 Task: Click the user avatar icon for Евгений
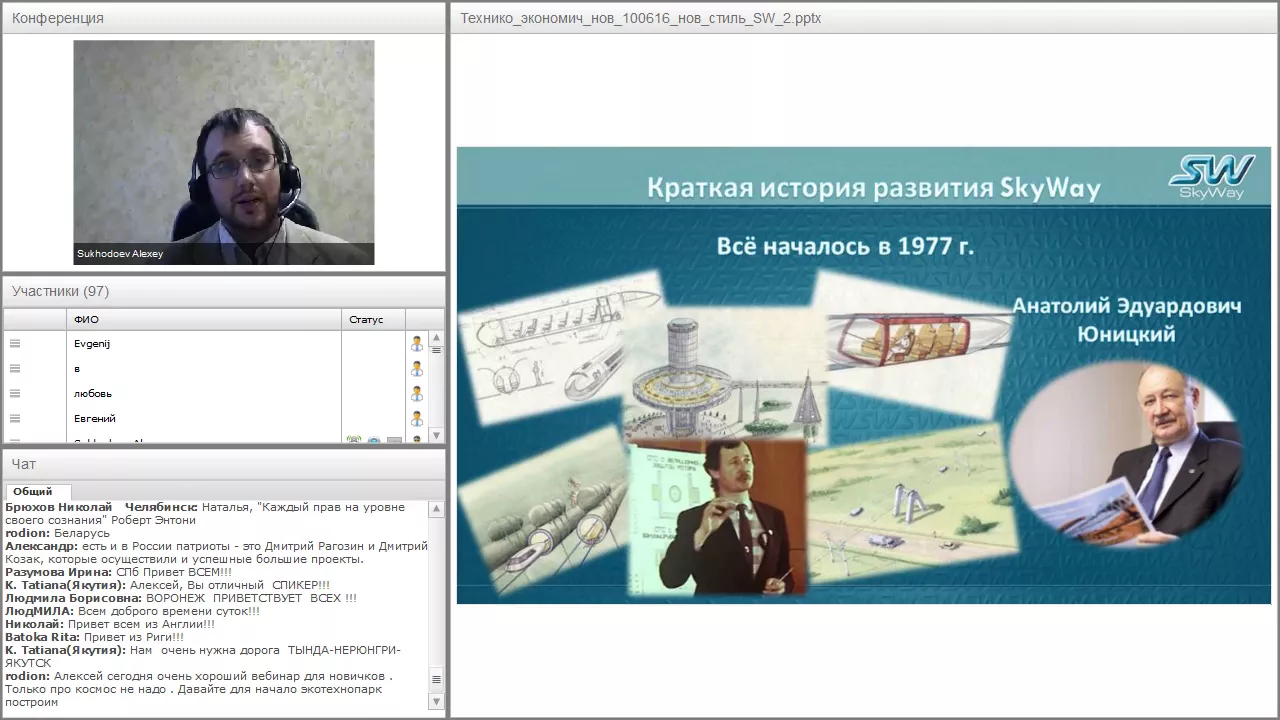tap(417, 418)
